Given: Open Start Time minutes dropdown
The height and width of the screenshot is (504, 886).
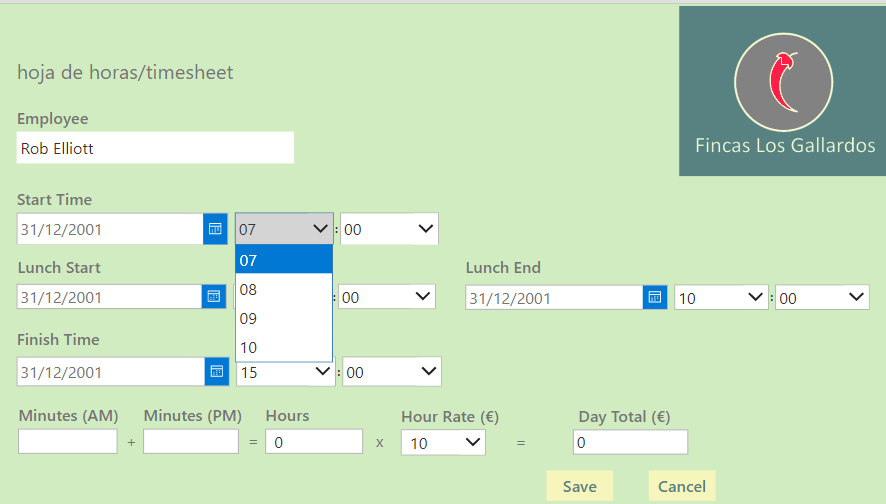Looking at the screenshot, I should tap(389, 229).
